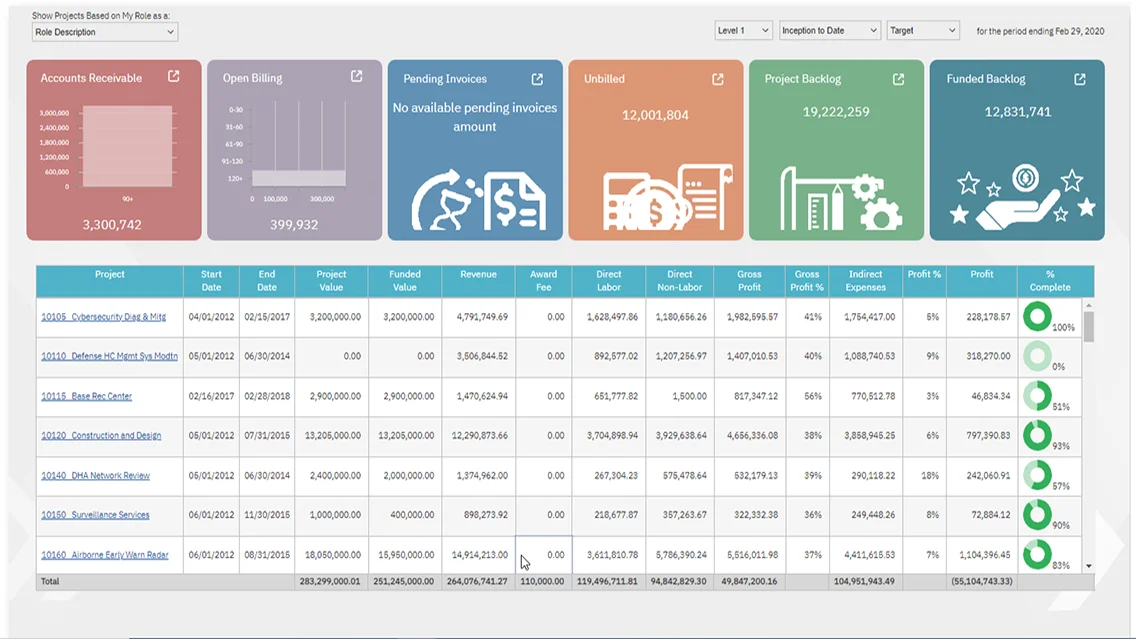Open project 10105 Cybersecurity Diag & Mitg
The height and width of the screenshot is (639, 1136).
coord(104,317)
